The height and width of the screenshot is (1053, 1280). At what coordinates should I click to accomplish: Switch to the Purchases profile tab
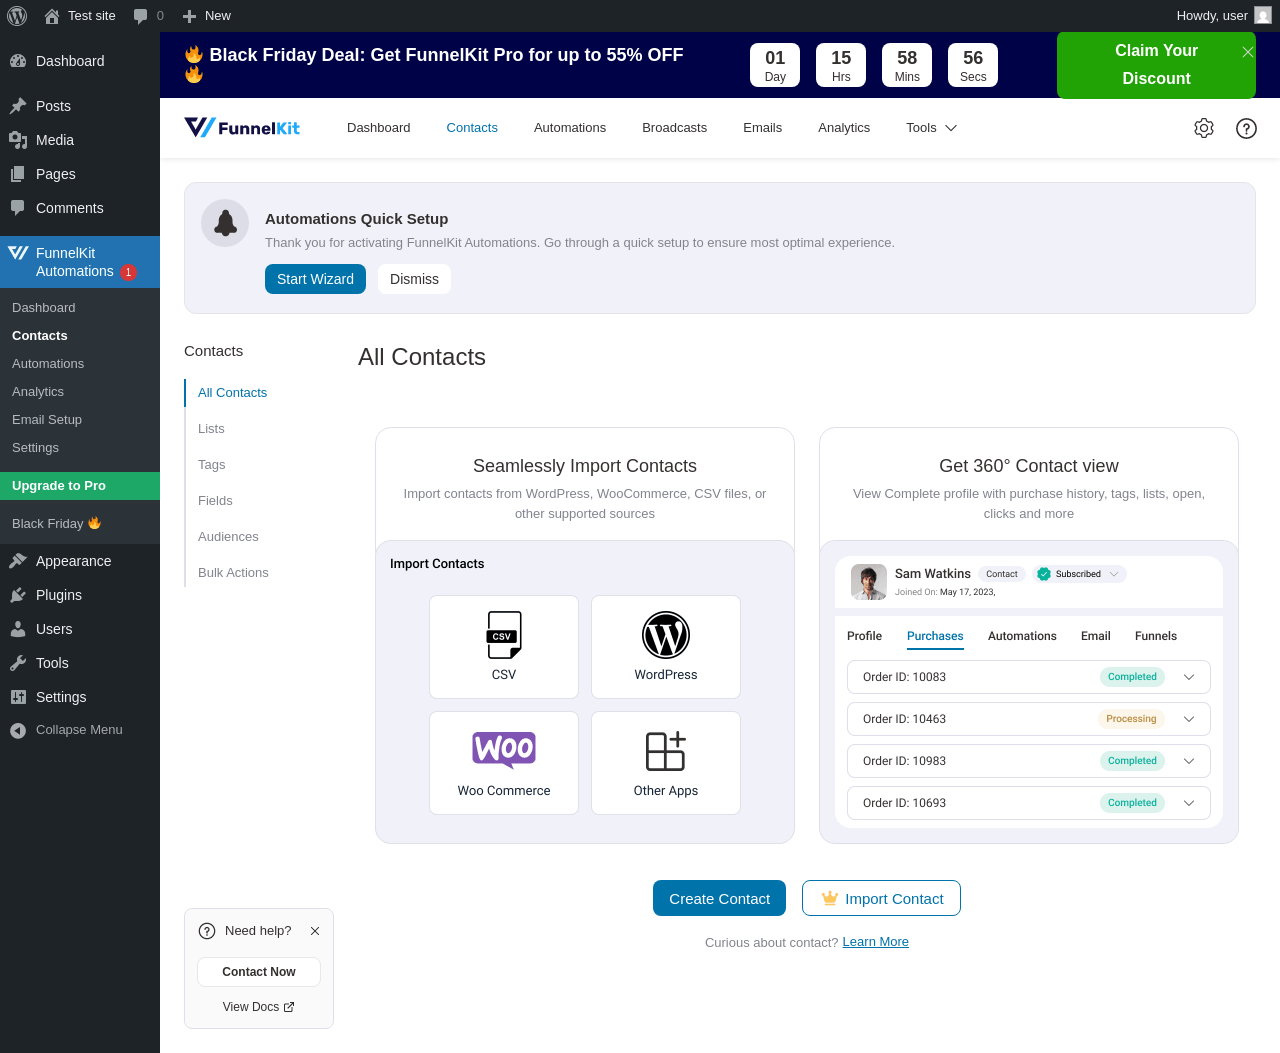pyautogui.click(x=935, y=636)
